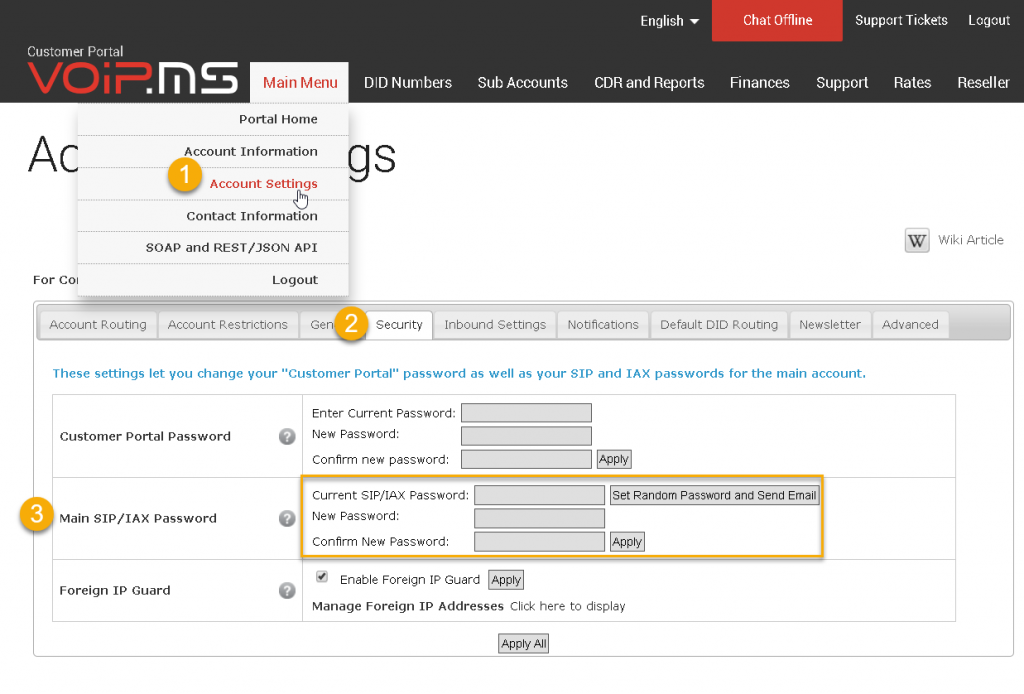The image size is (1024, 694).
Task: Open the Inbound Settings tab
Action: (x=495, y=324)
